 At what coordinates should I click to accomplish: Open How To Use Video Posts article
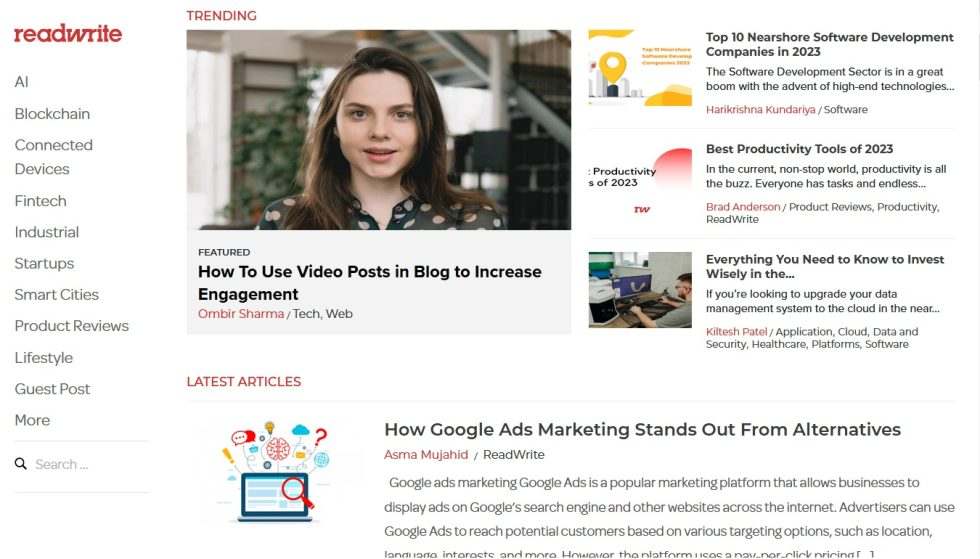(369, 283)
